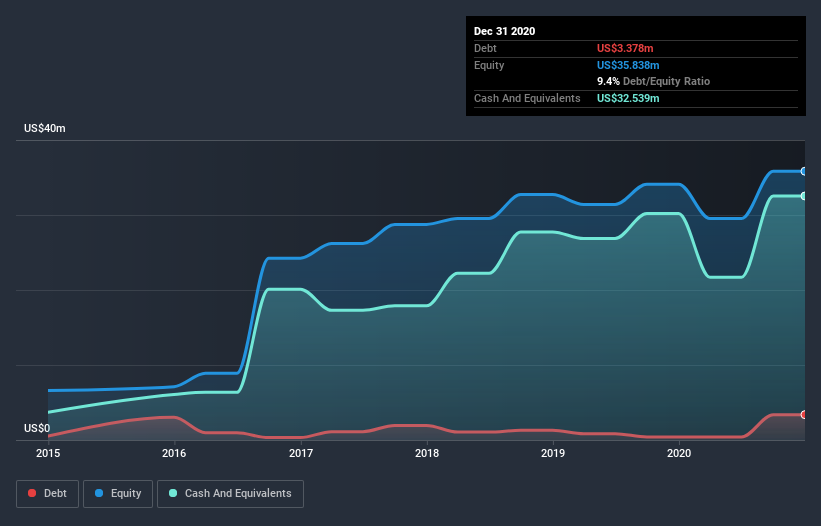Click the 2016 x-axis label
Screen dimensions: 821x526
tap(174, 453)
